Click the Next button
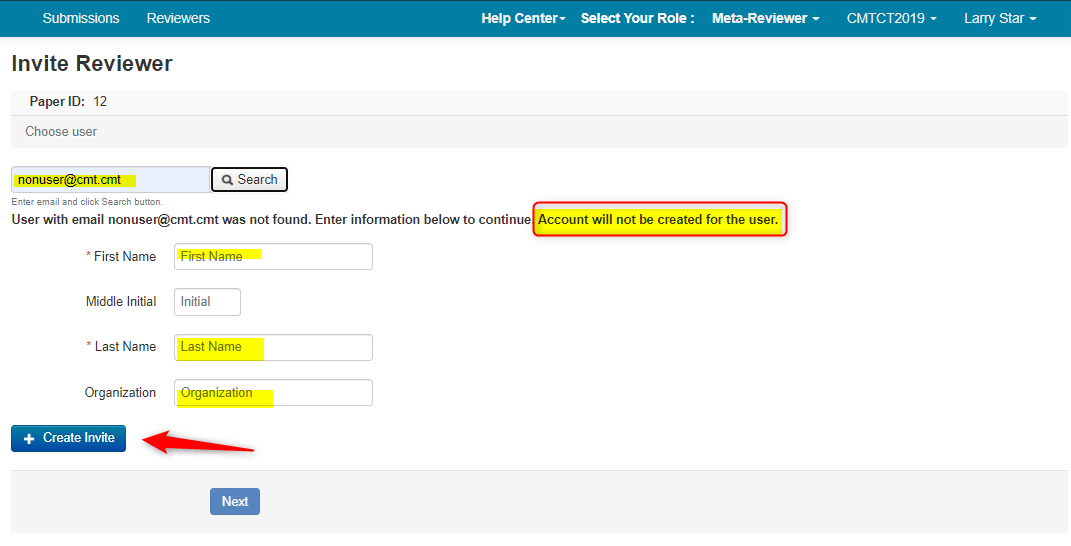Viewport: 1071px width, 546px height. (235, 502)
